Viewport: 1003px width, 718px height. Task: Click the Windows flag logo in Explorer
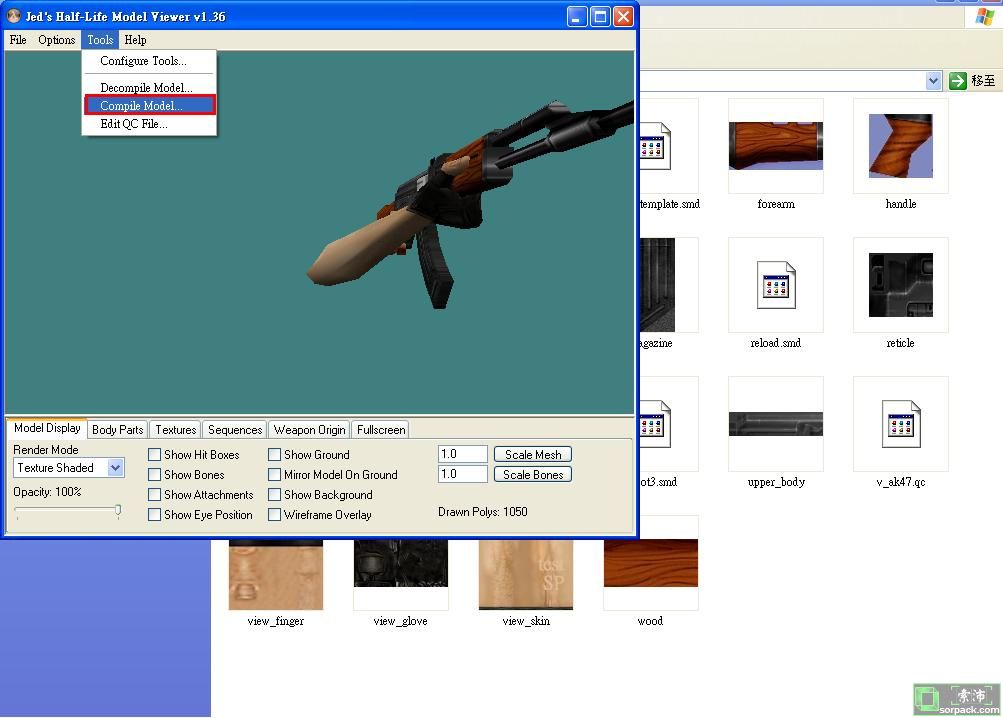point(984,16)
